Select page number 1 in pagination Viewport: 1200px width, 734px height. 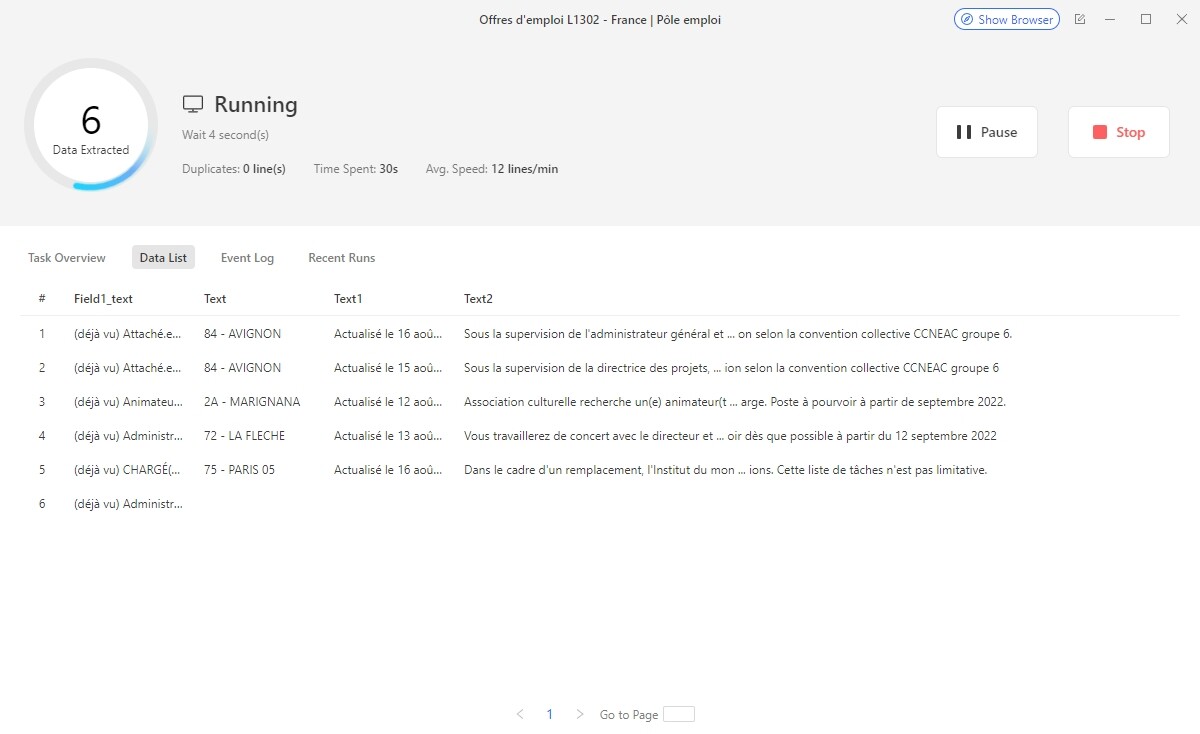pos(549,715)
